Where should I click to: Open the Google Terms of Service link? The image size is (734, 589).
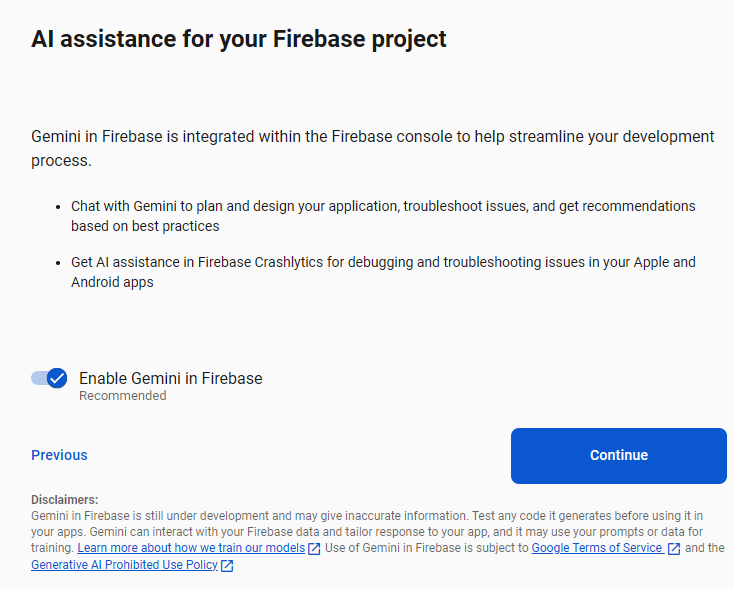(x=597, y=548)
